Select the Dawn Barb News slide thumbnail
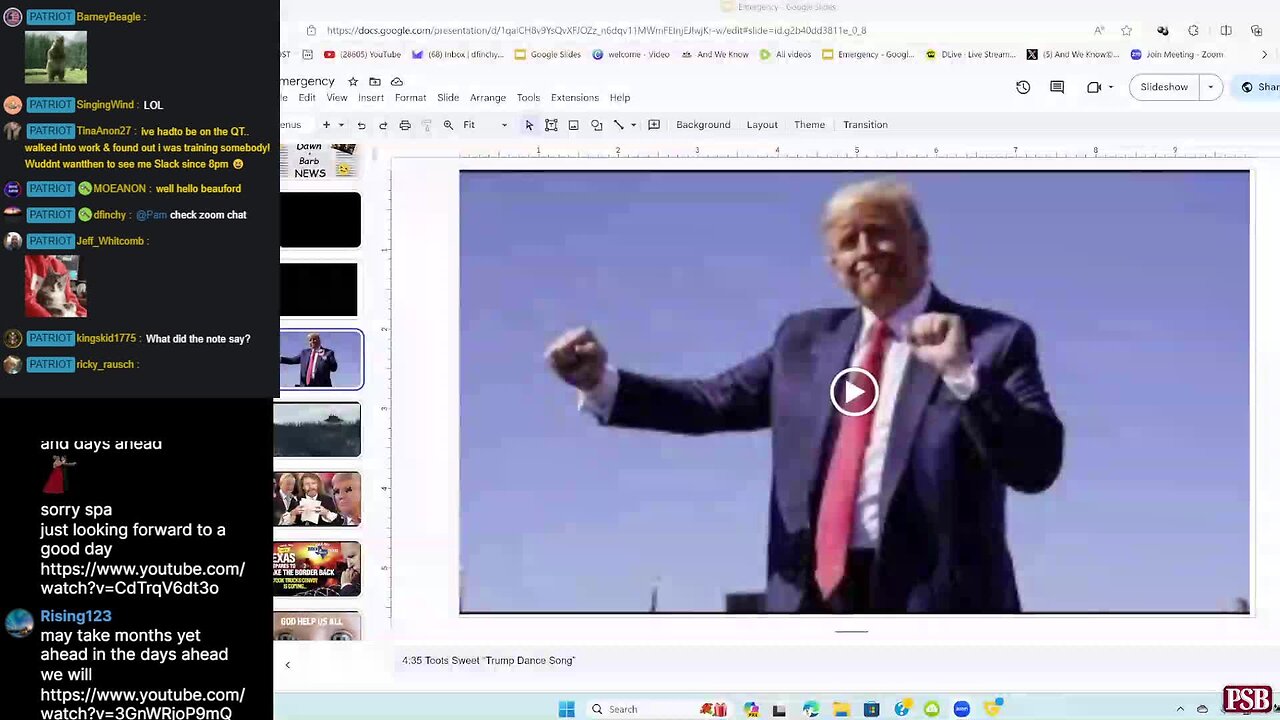The image size is (1280, 720). pos(320,161)
